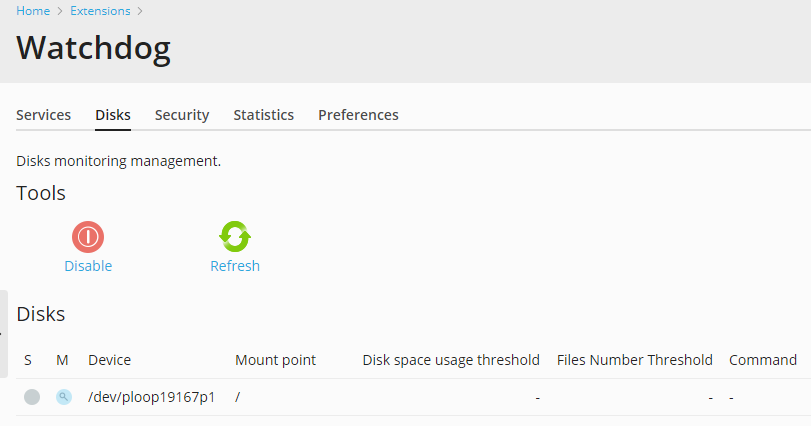Click the Refresh link text
Screen dimensions: 811x426
pos(235,266)
